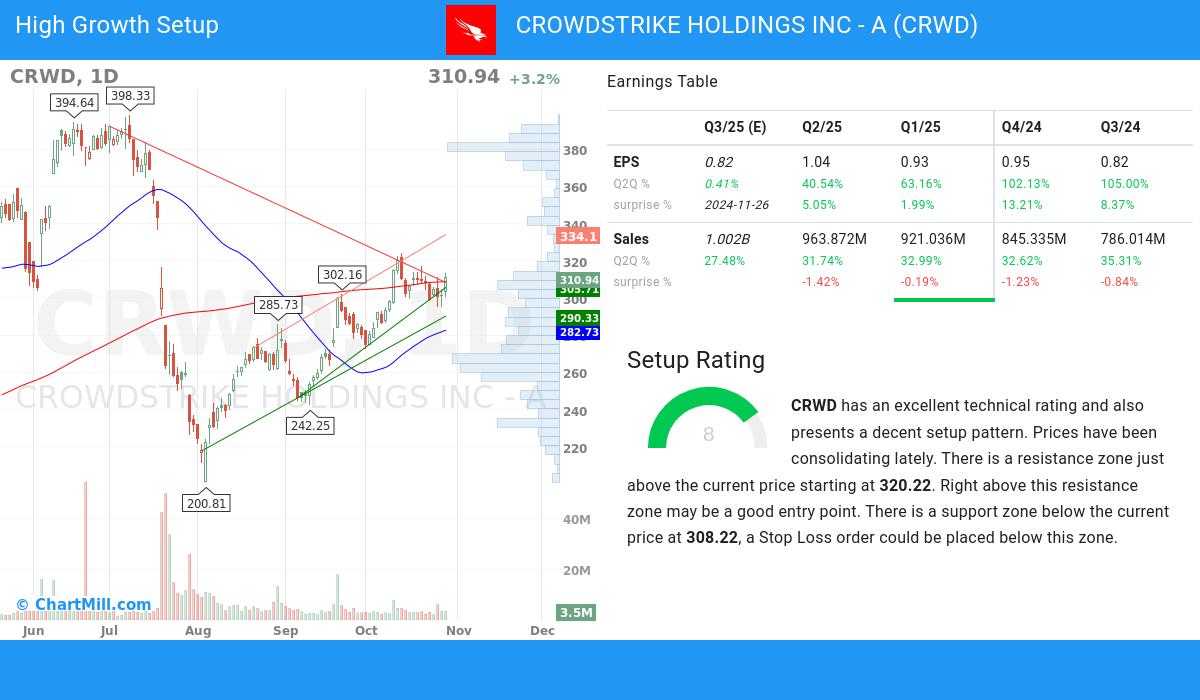Viewport: 1200px width, 700px height.
Task: Click the 40M volume axis label
Action: 577,520
